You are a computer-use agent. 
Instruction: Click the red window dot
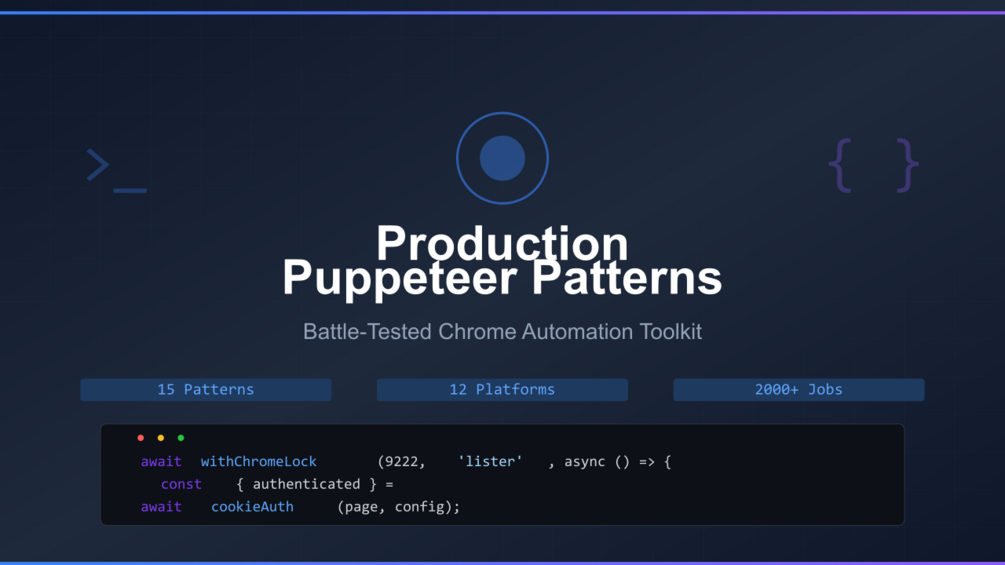coord(141,438)
